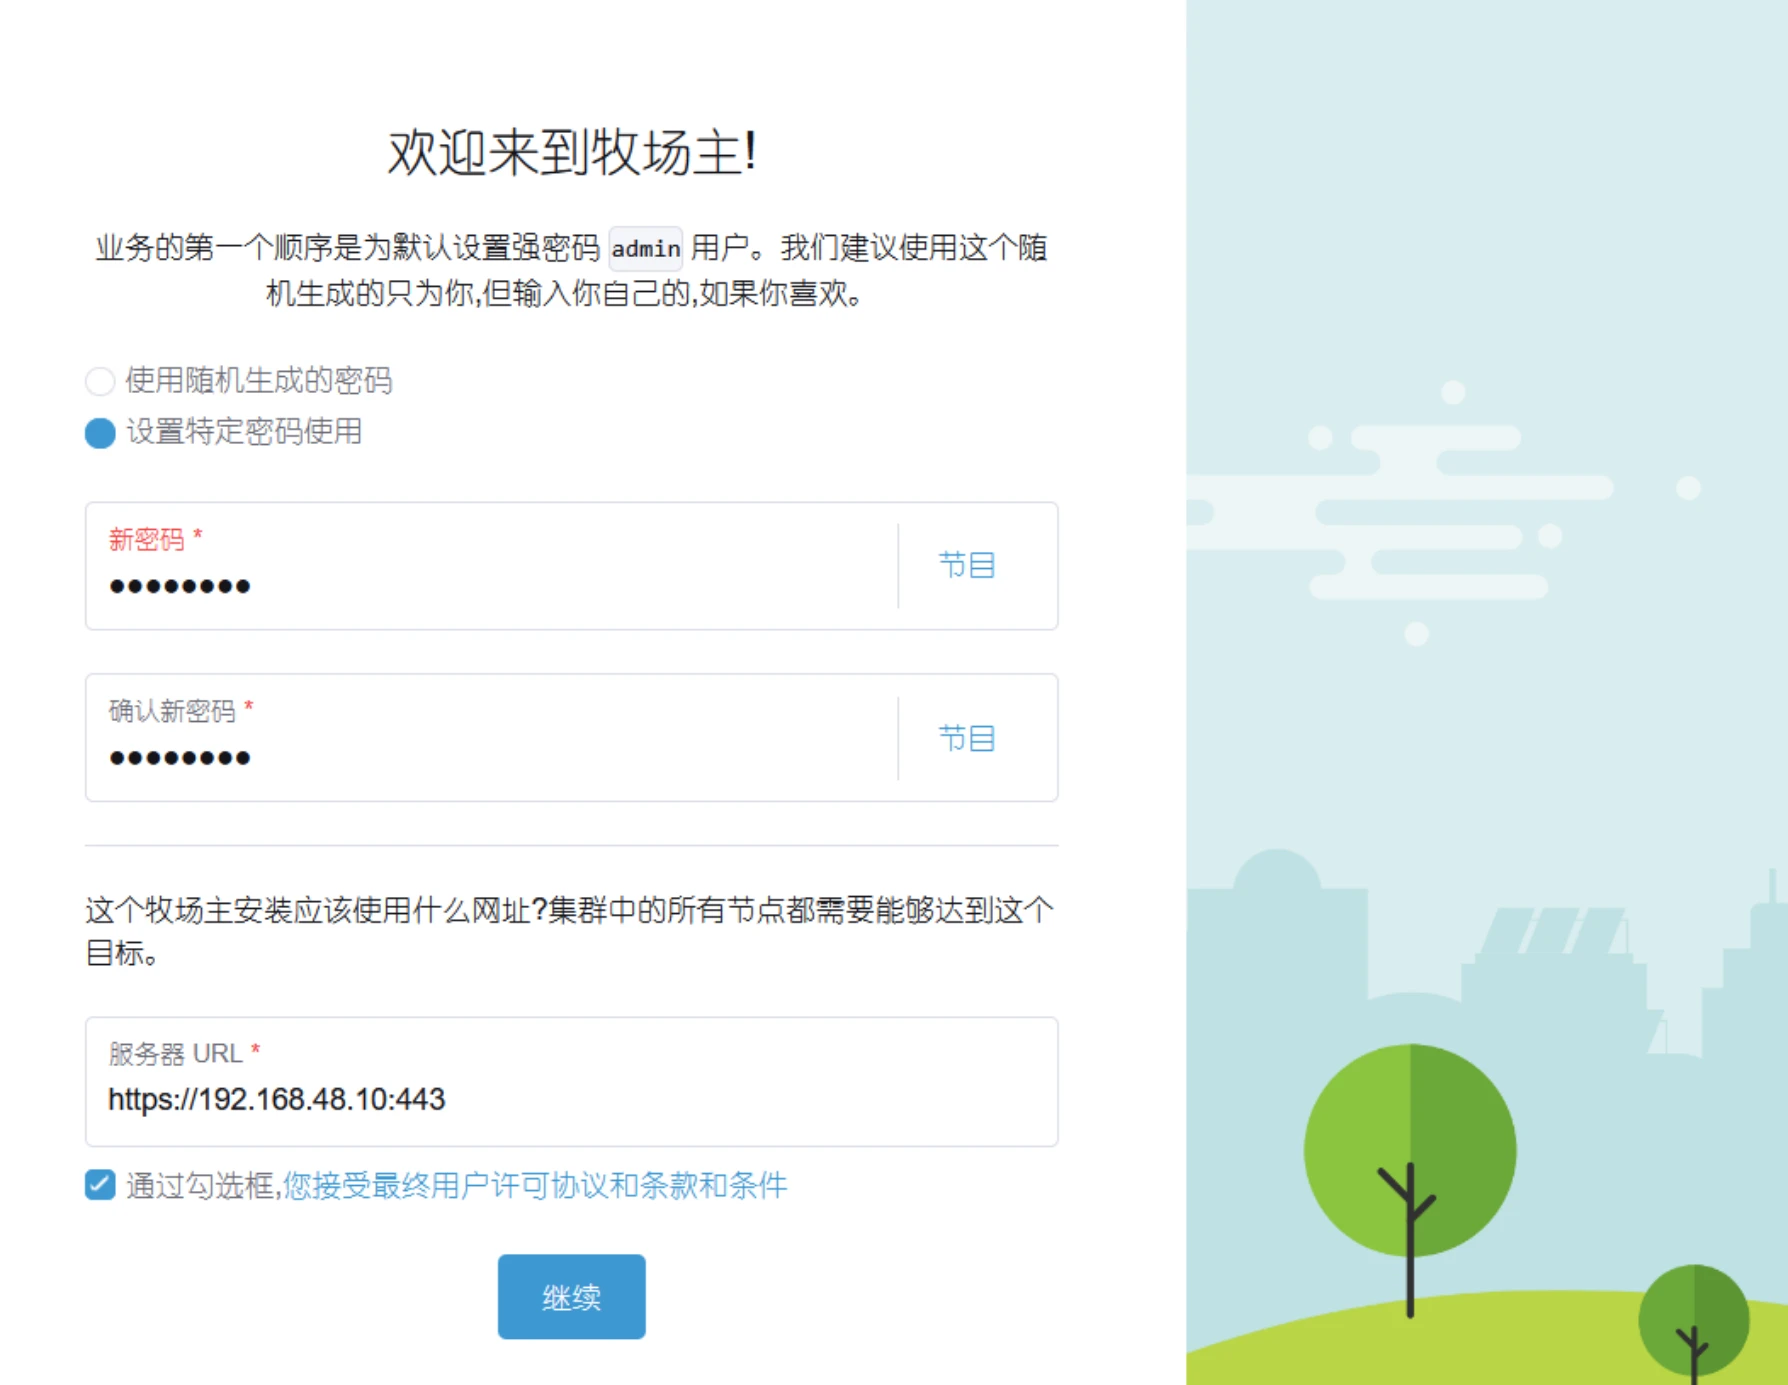Click the '使用随机生成的密码' option label text

258,381
